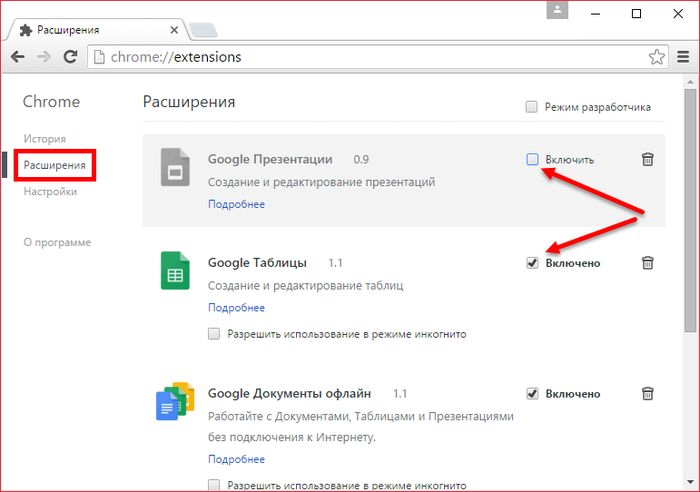
Task: Uncheck Включено for Google Таблицы
Action: click(x=532, y=263)
